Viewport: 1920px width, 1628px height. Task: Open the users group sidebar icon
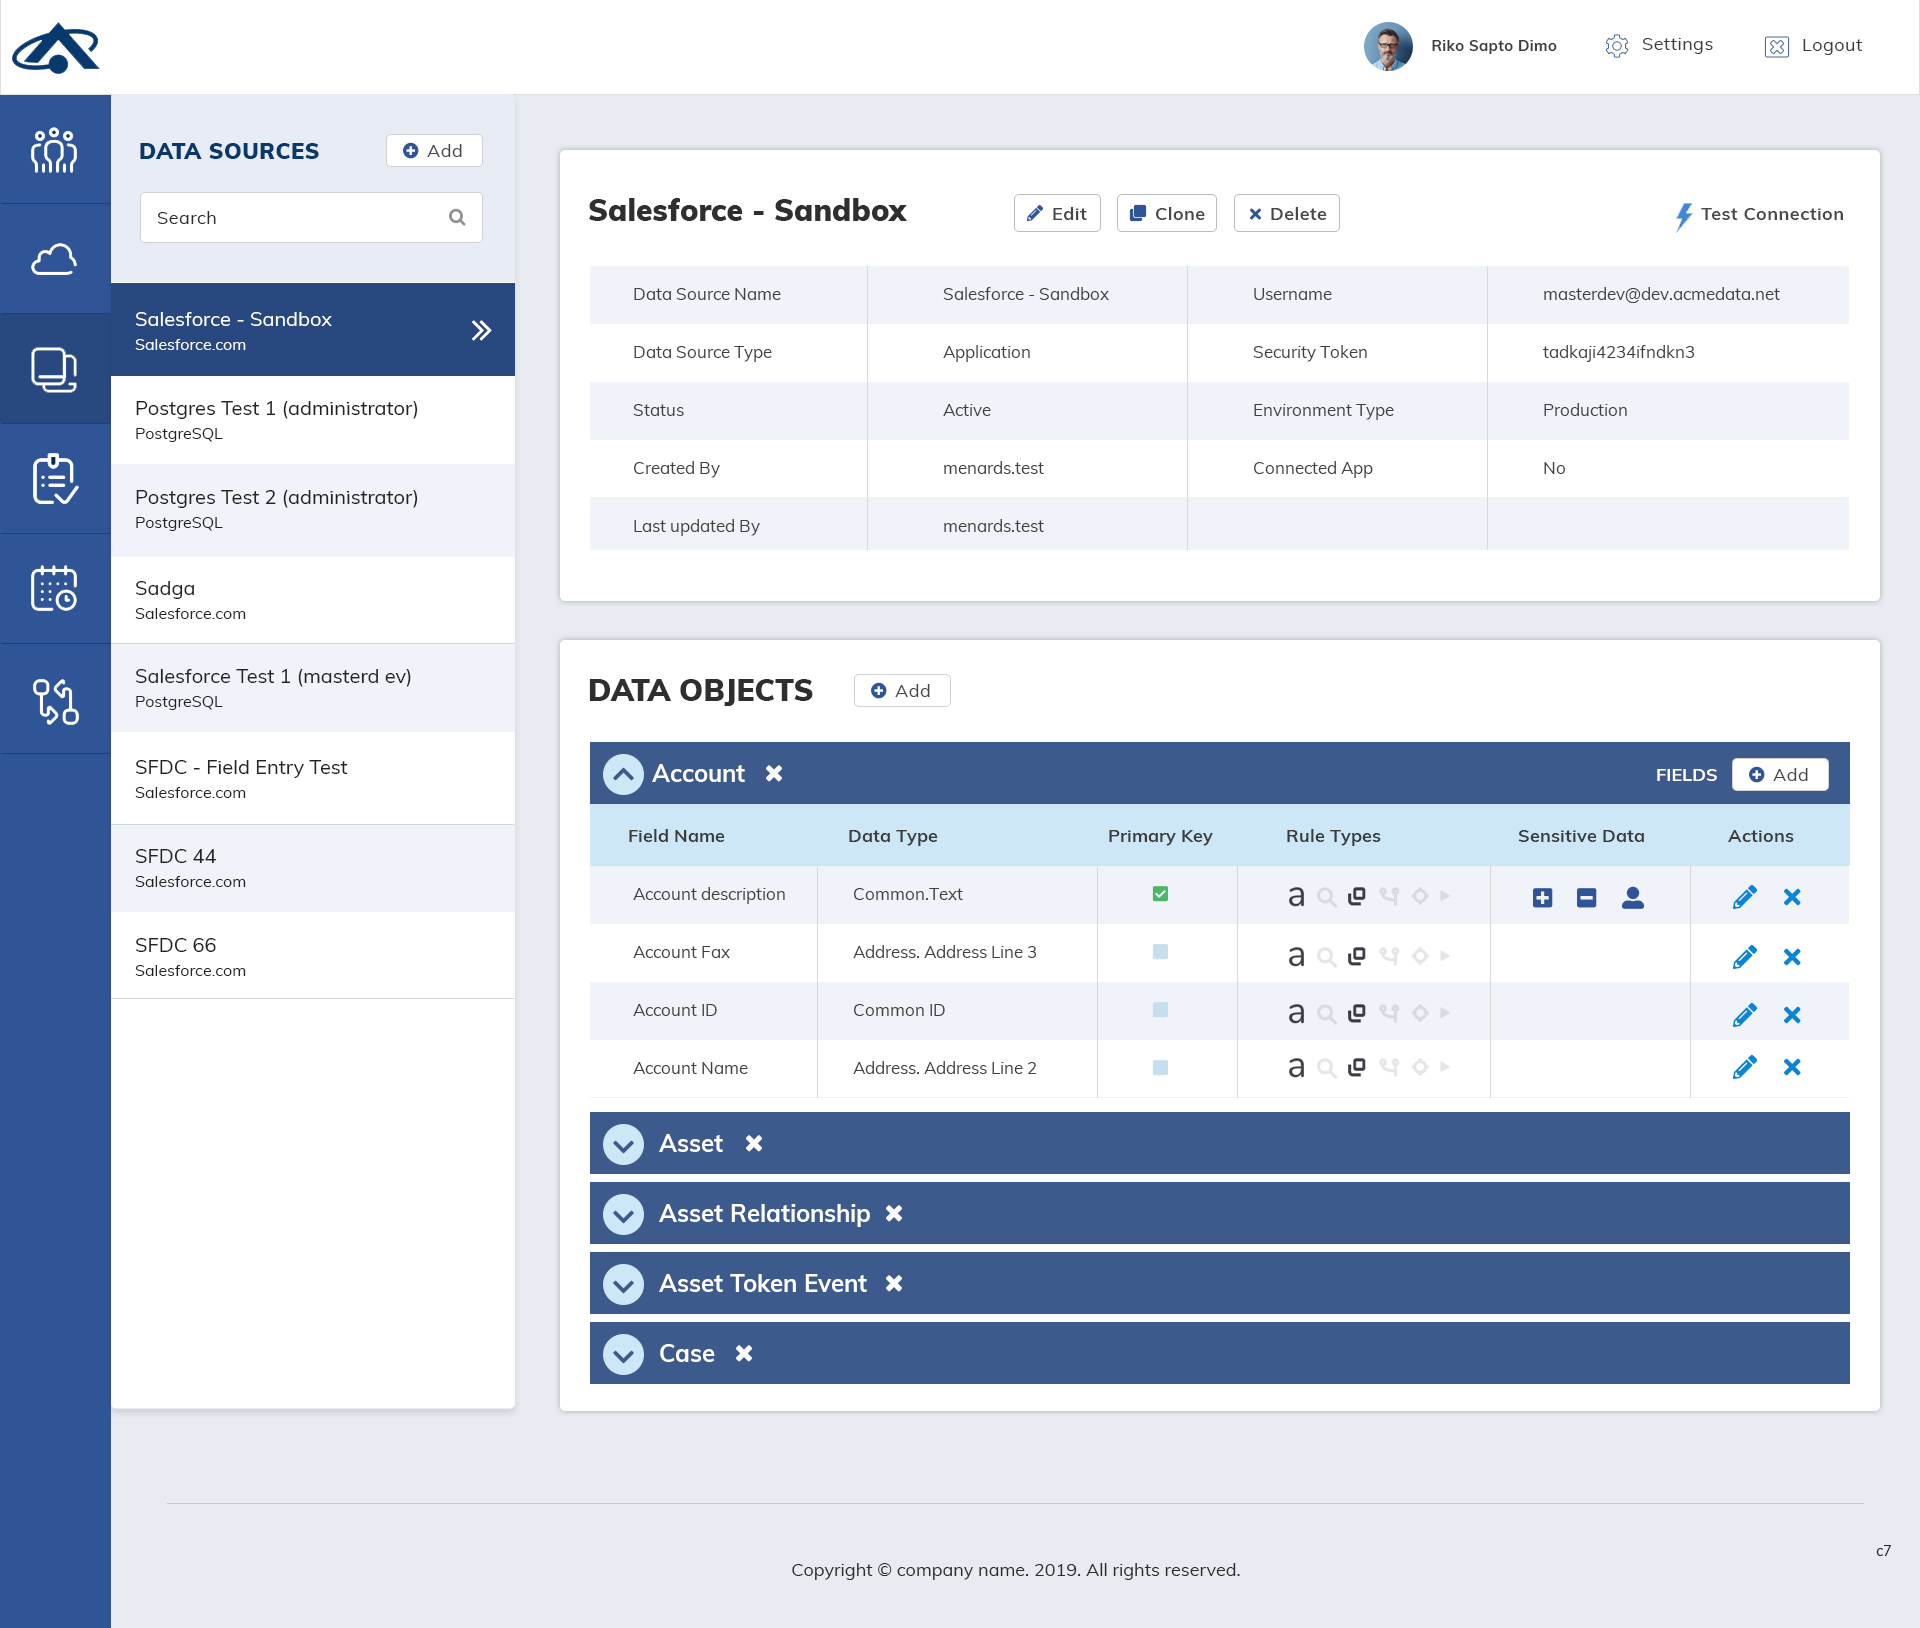point(54,151)
